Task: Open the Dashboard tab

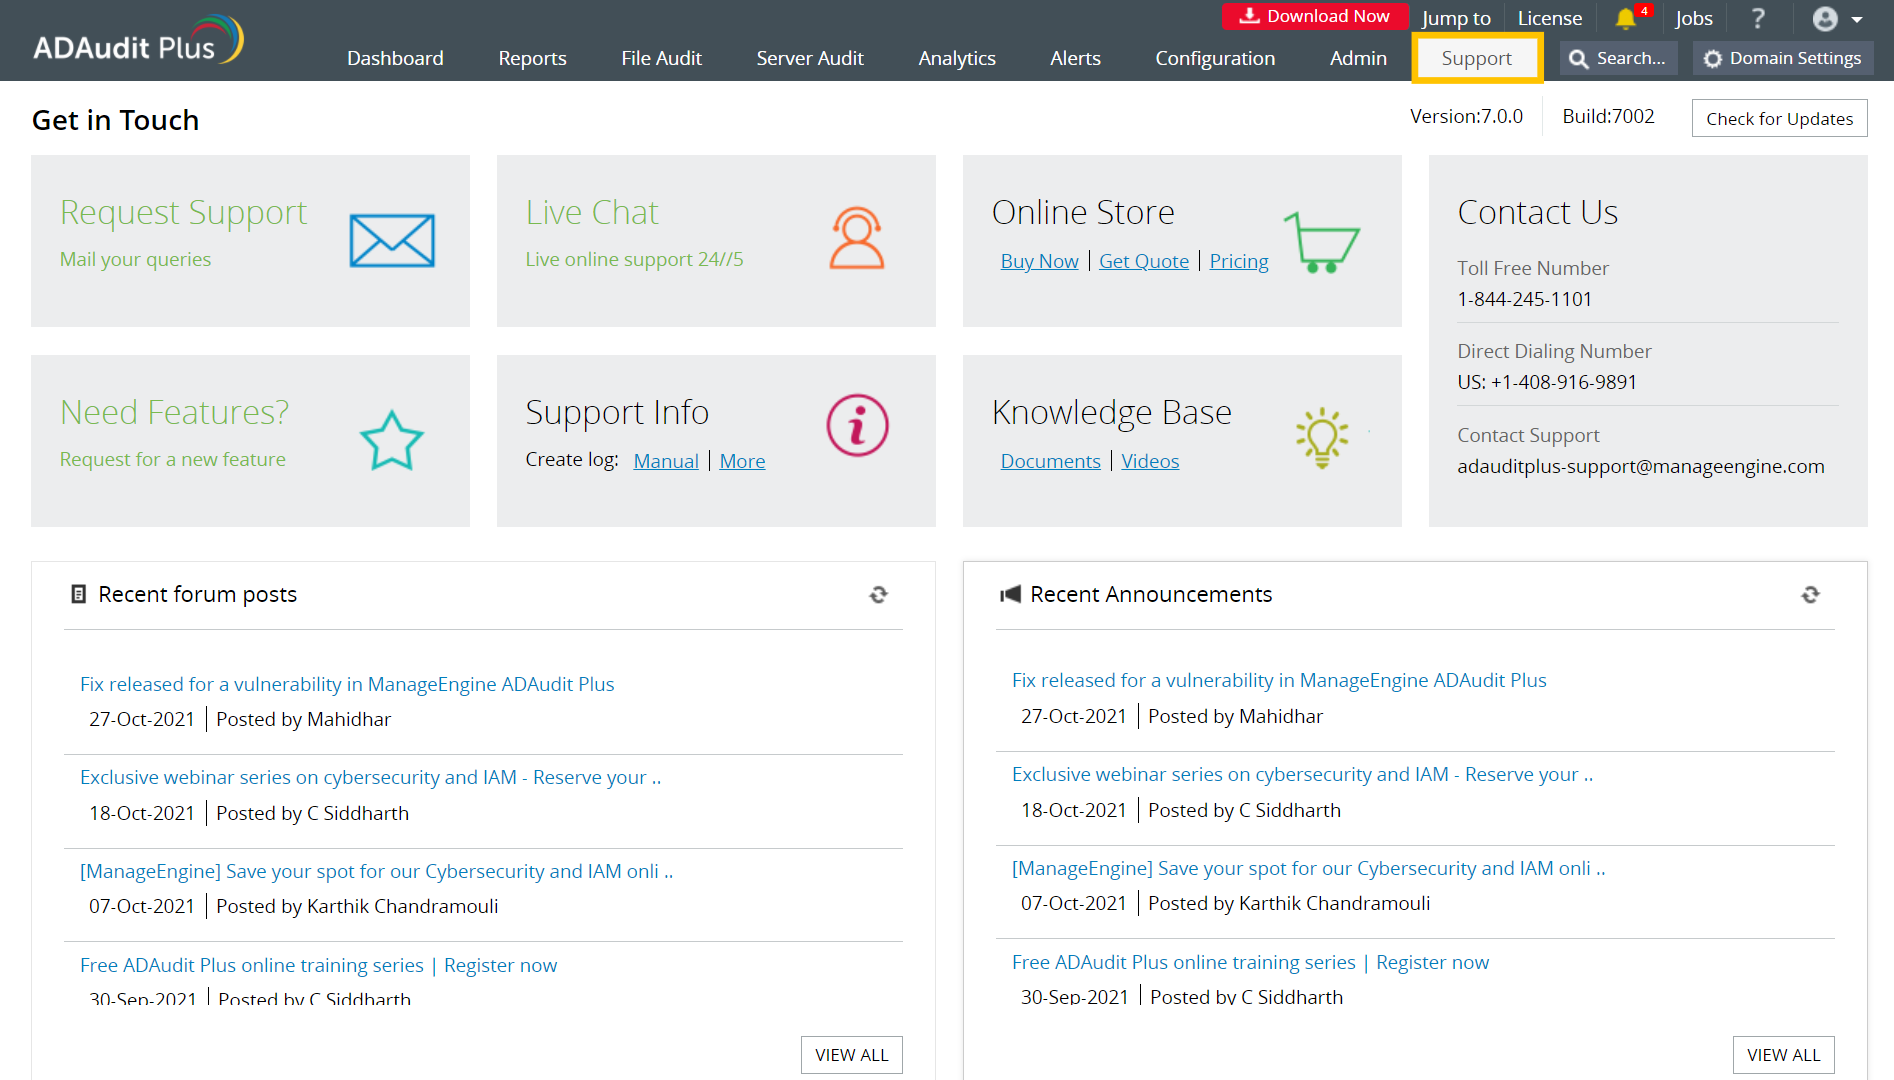Action: 395,58
